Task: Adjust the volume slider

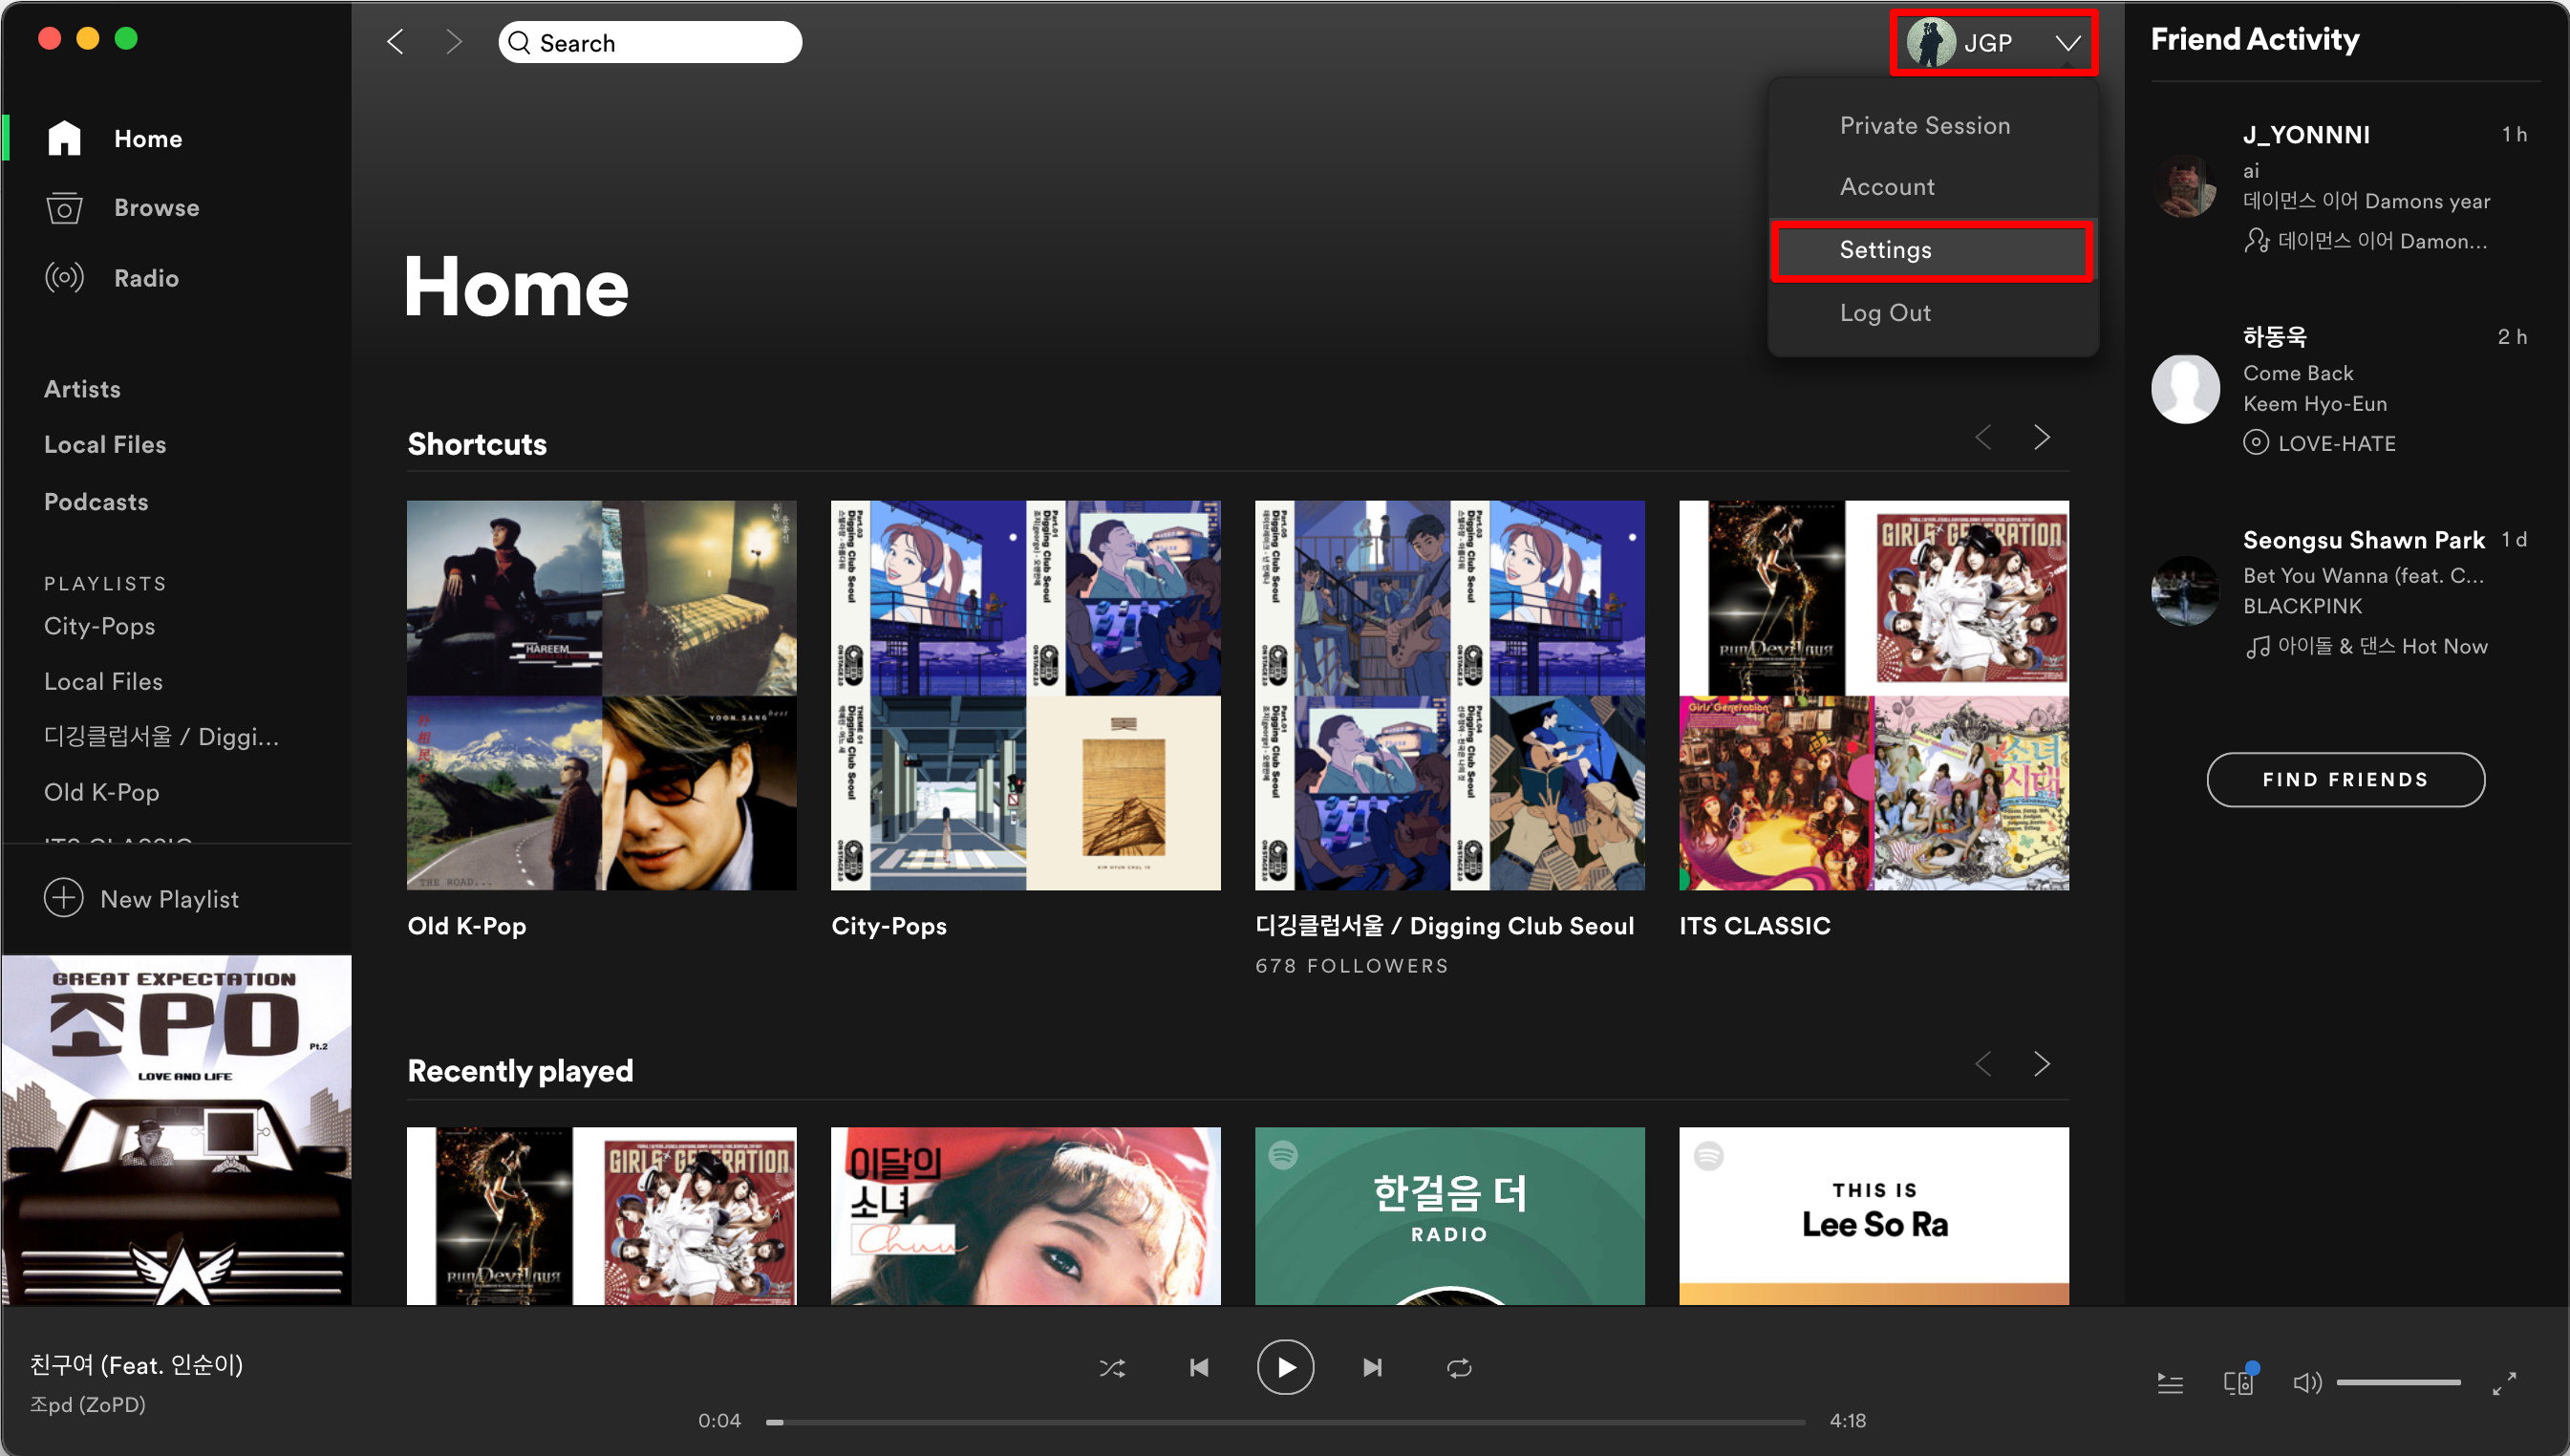Action: tap(2397, 1382)
